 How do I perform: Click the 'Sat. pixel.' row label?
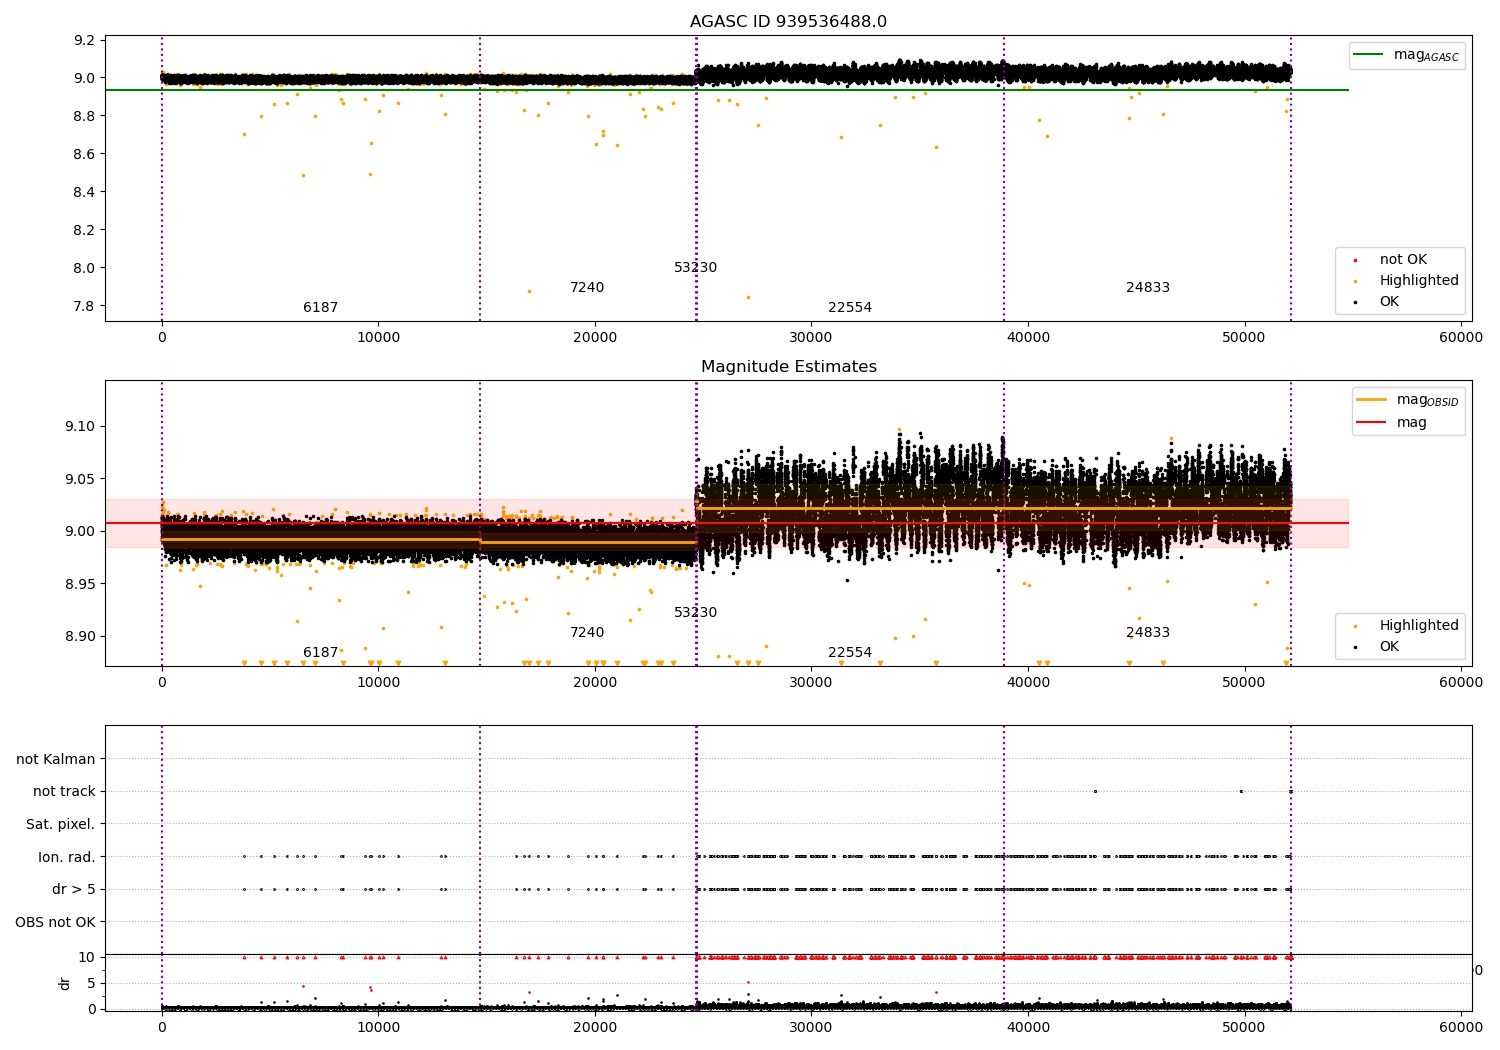pyautogui.click(x=61, y=825)
